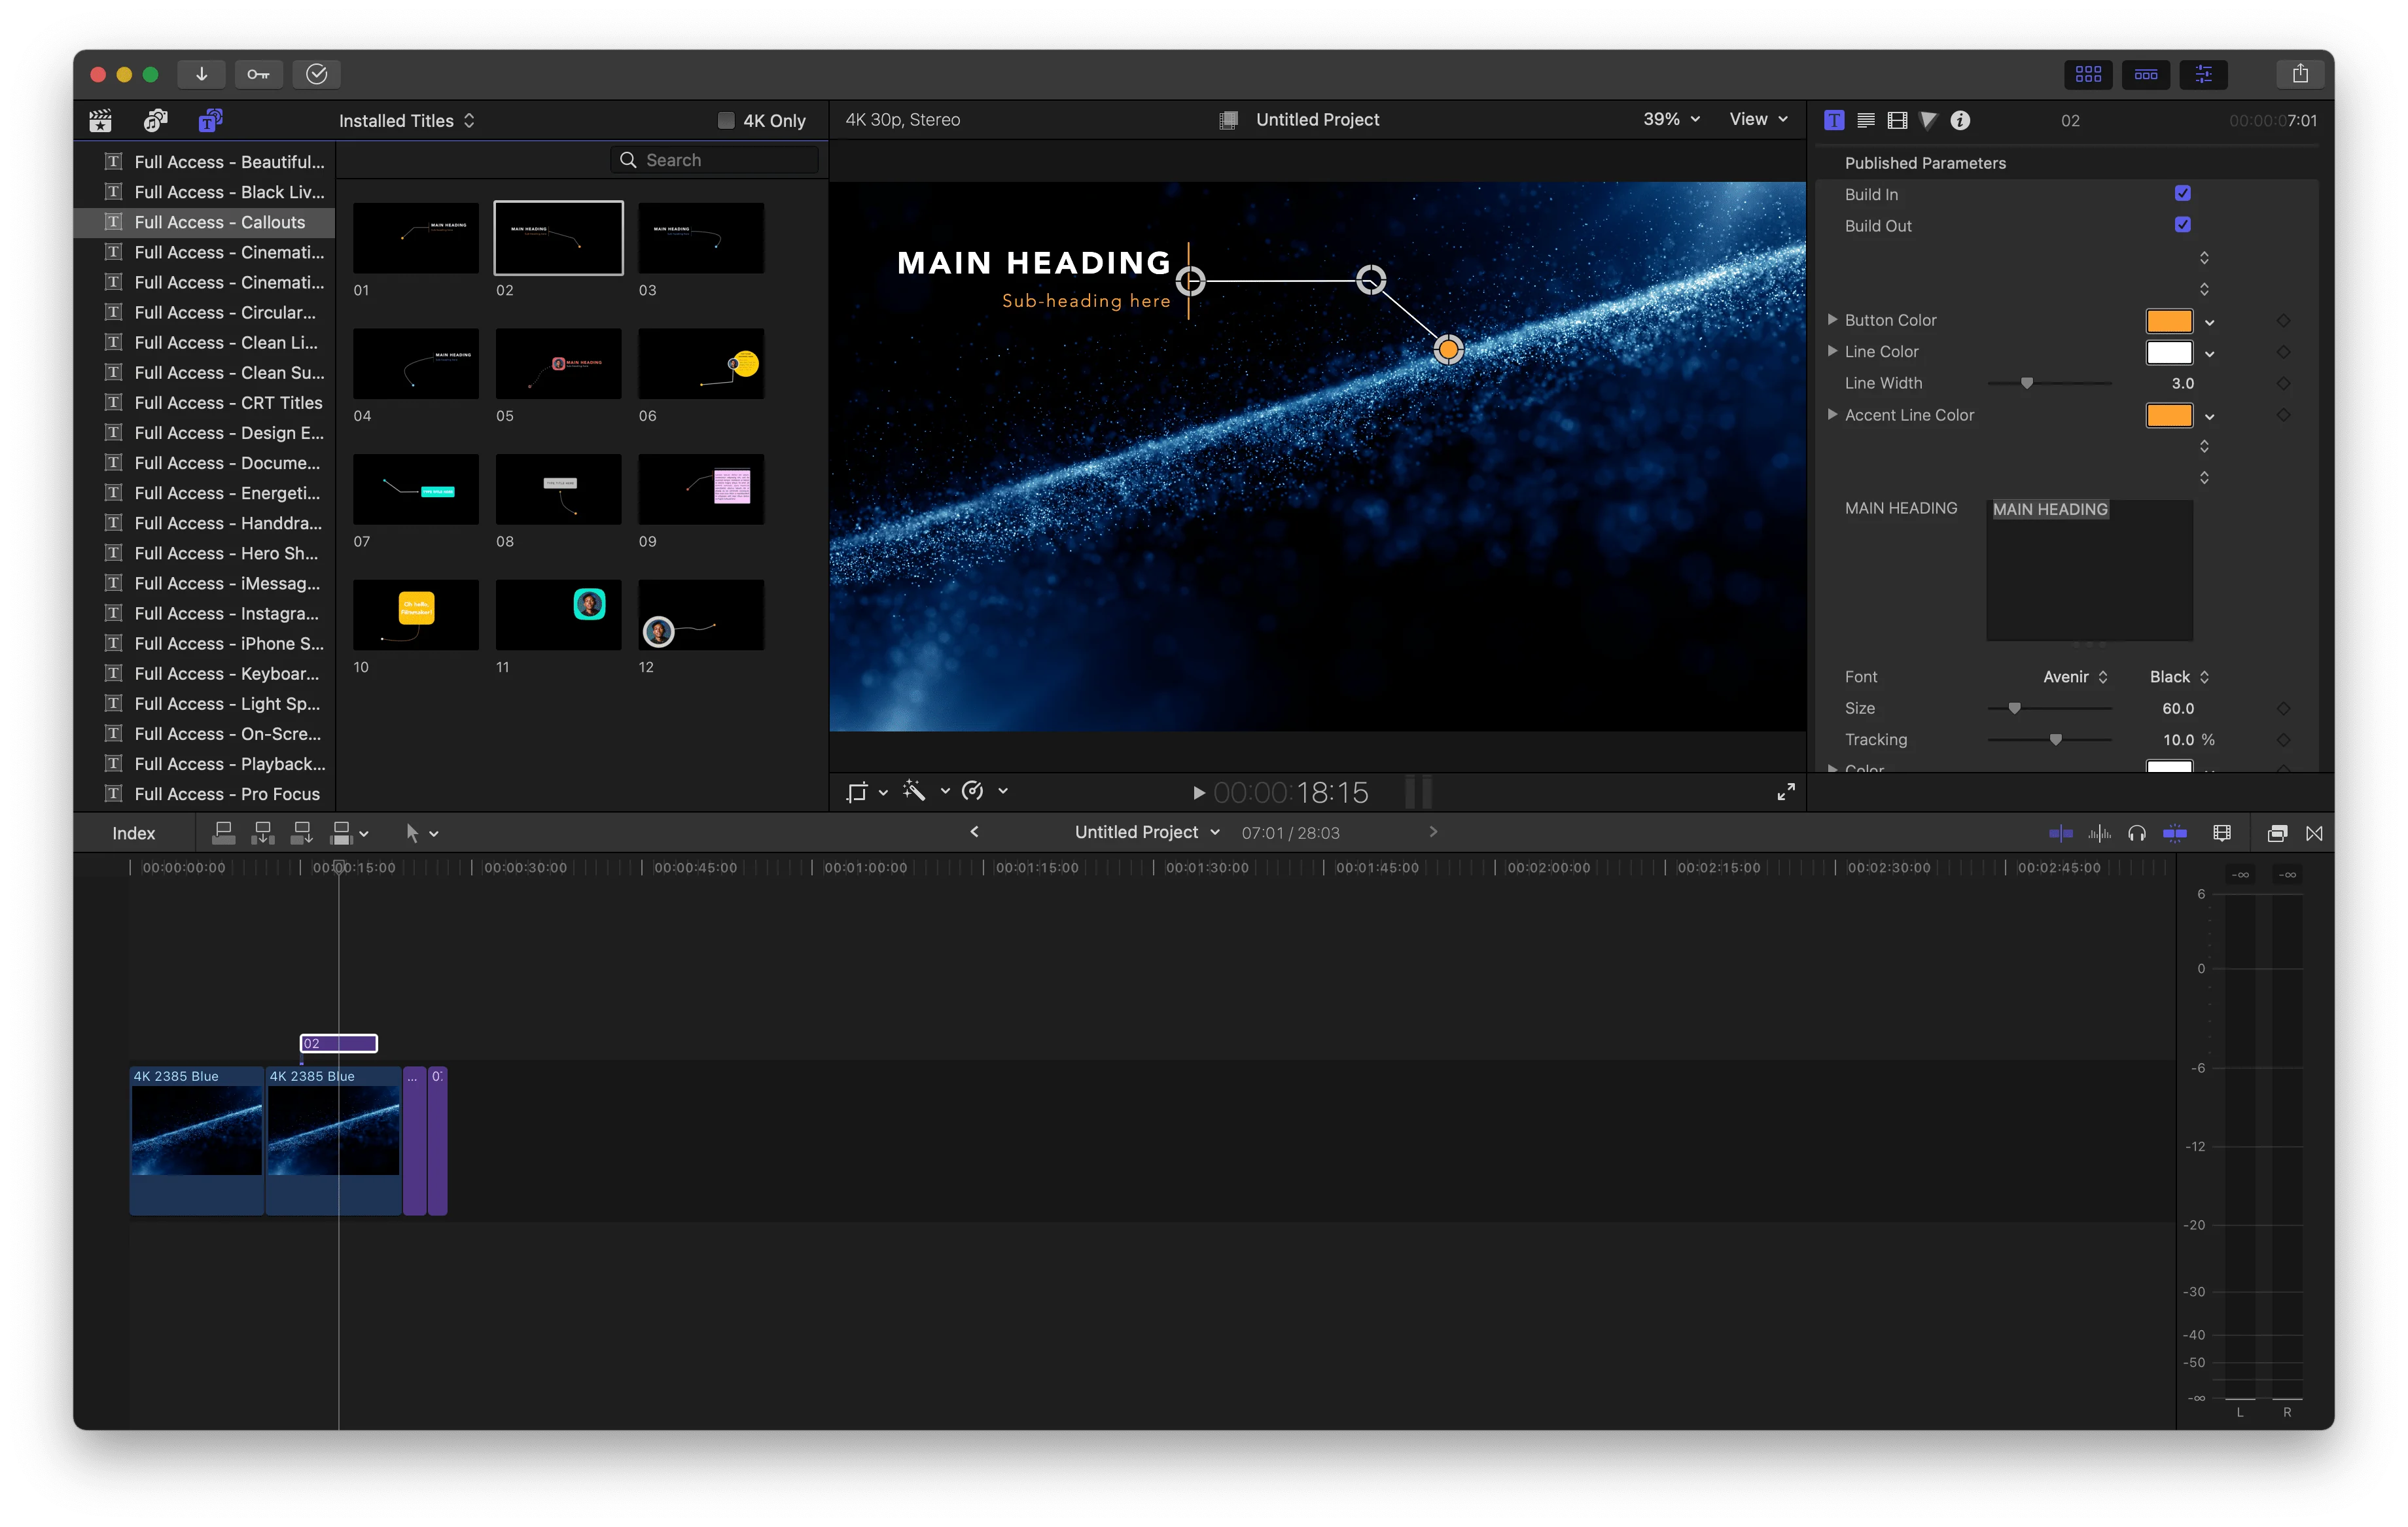Click the Line Color white swatch

coord(2169,352)
